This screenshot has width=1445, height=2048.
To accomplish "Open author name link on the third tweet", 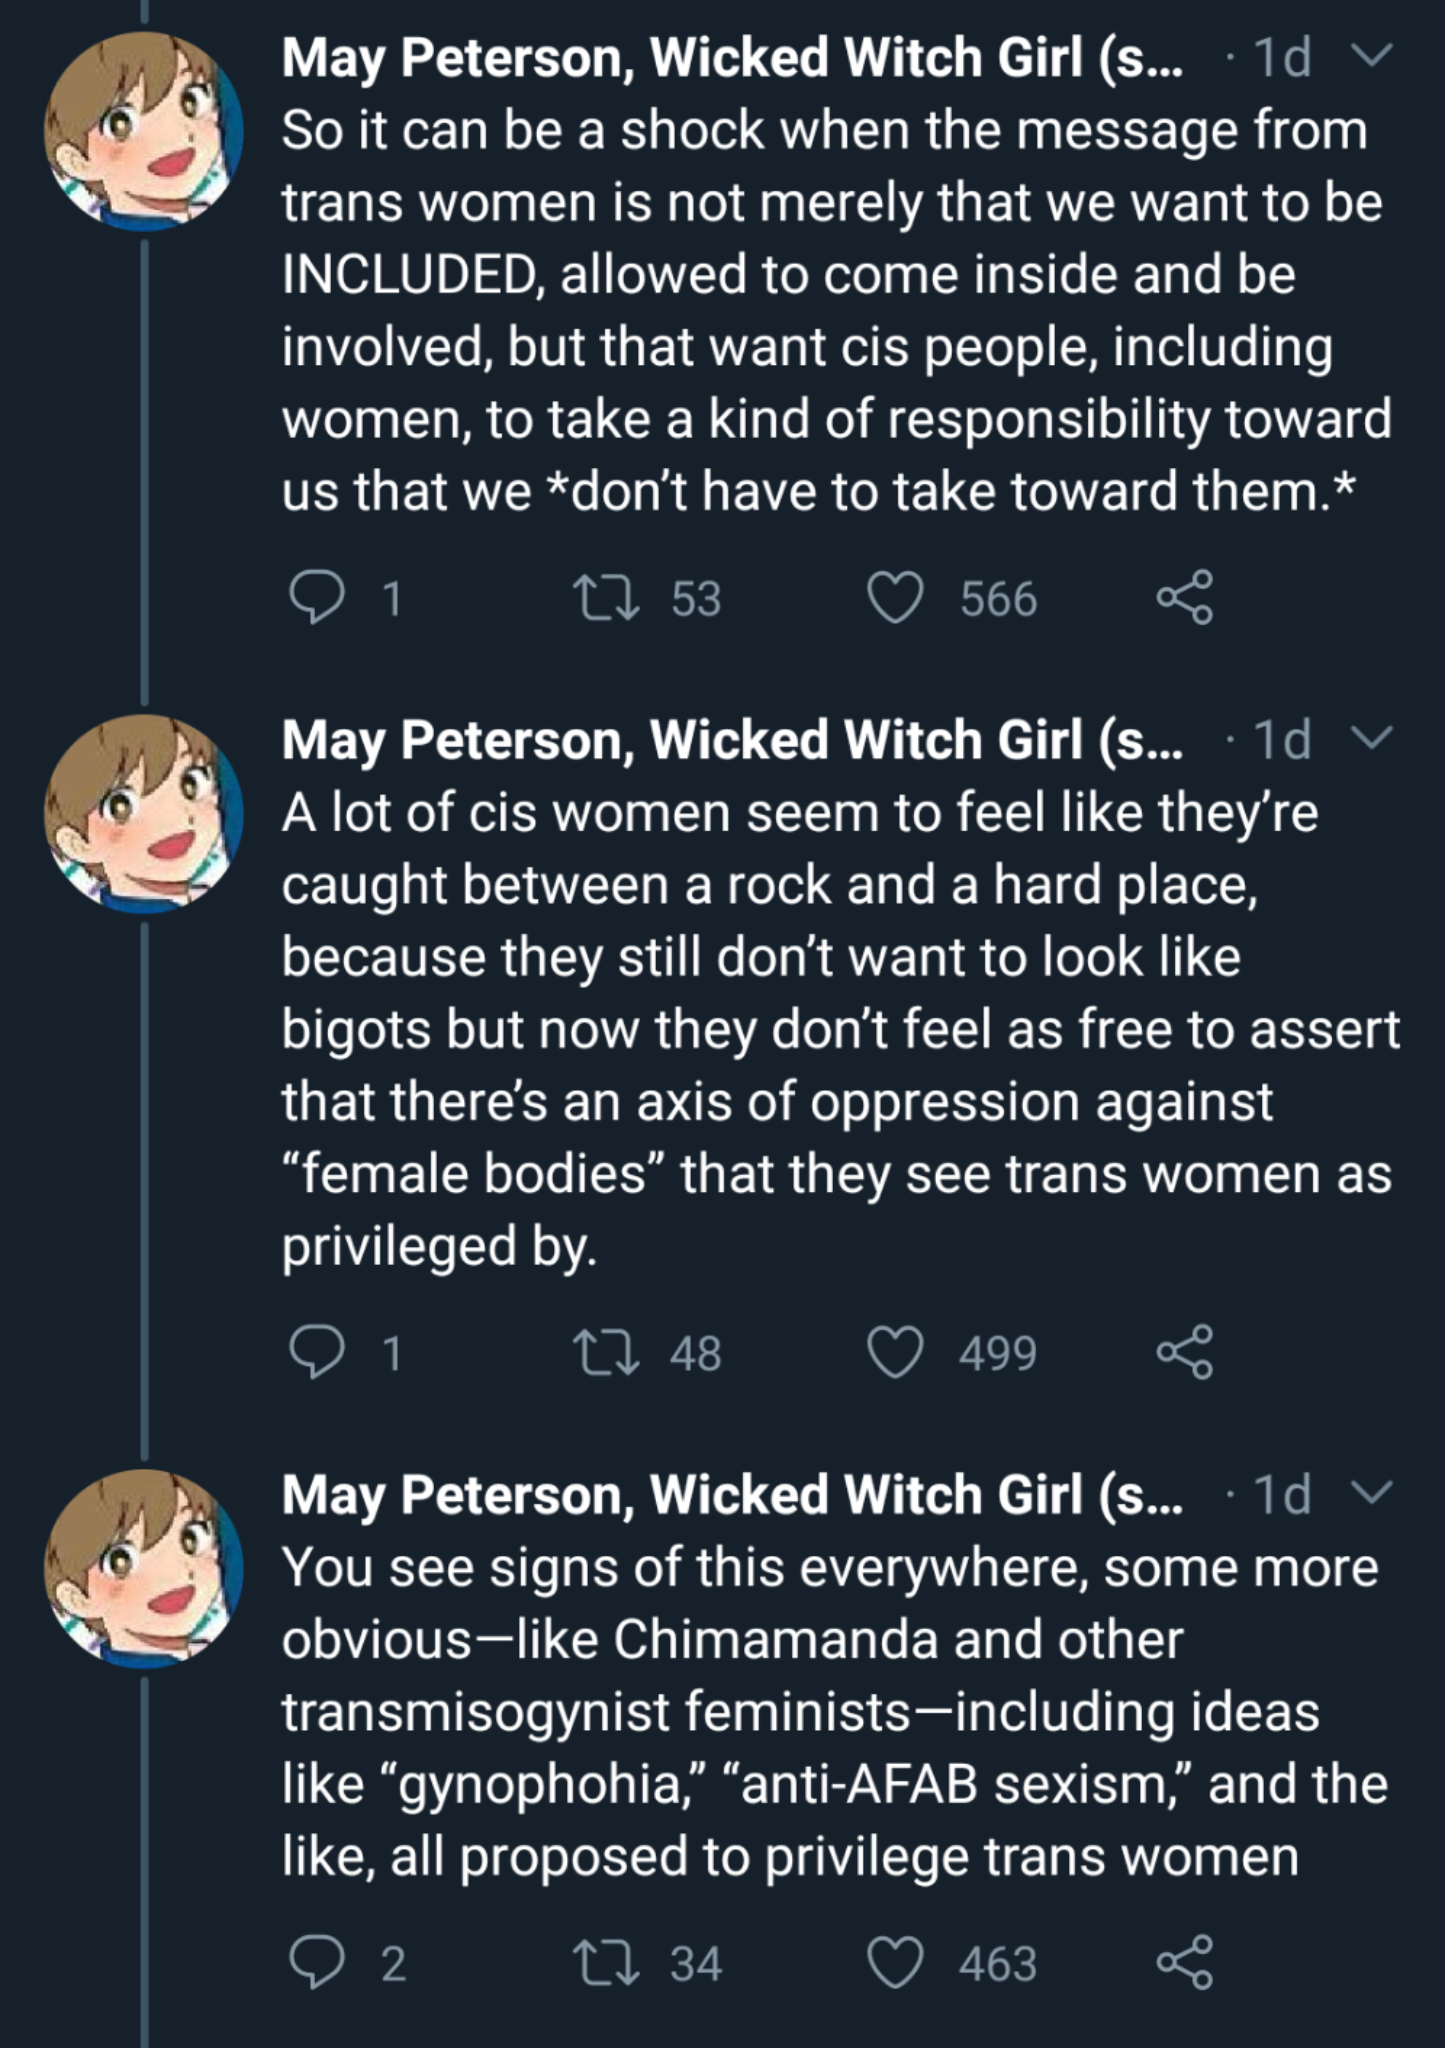I will tap(732, 1495).
